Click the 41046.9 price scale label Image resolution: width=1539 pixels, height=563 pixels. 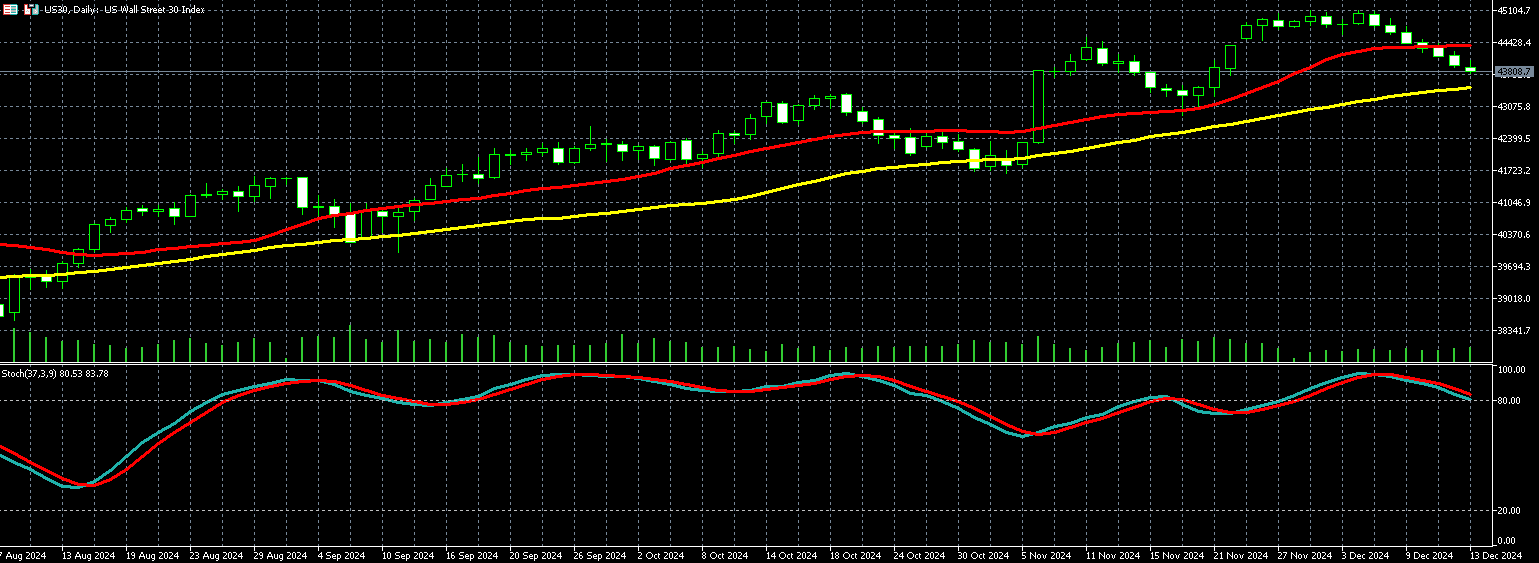point(1516,203)
